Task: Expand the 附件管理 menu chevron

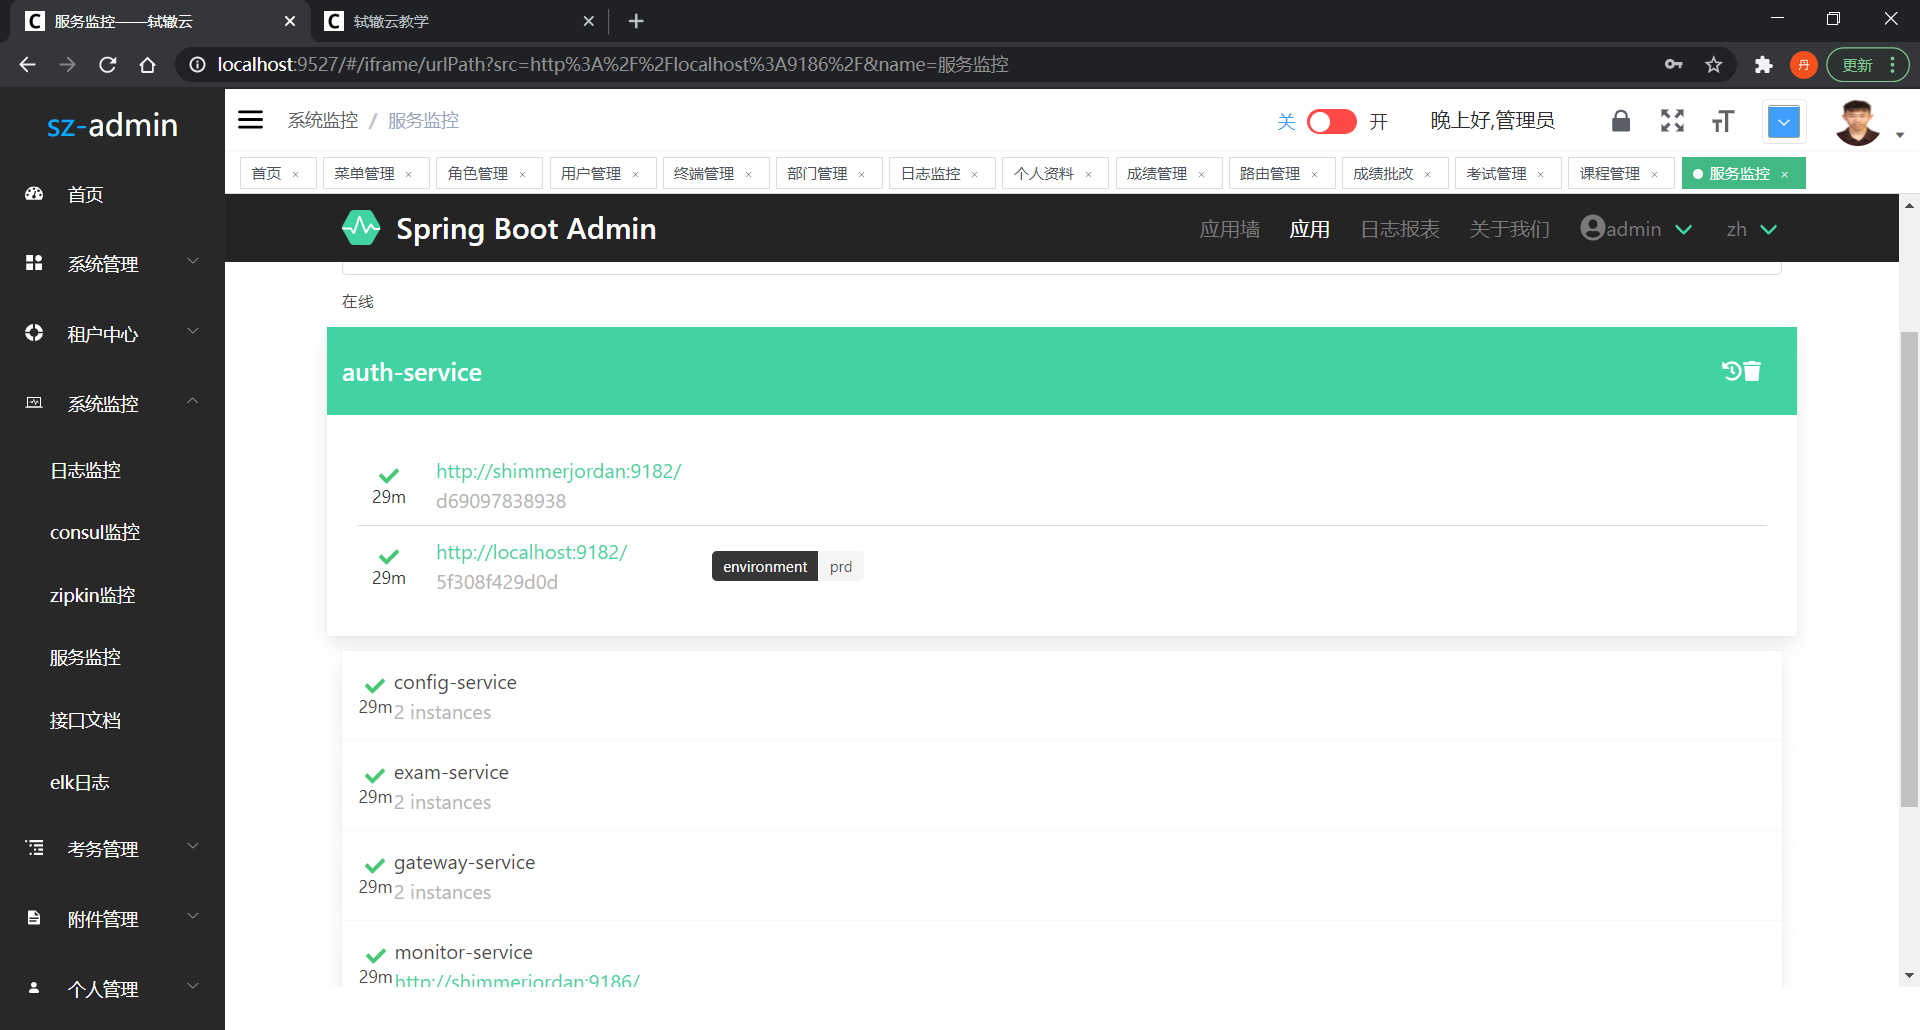Action: point(193,916)
